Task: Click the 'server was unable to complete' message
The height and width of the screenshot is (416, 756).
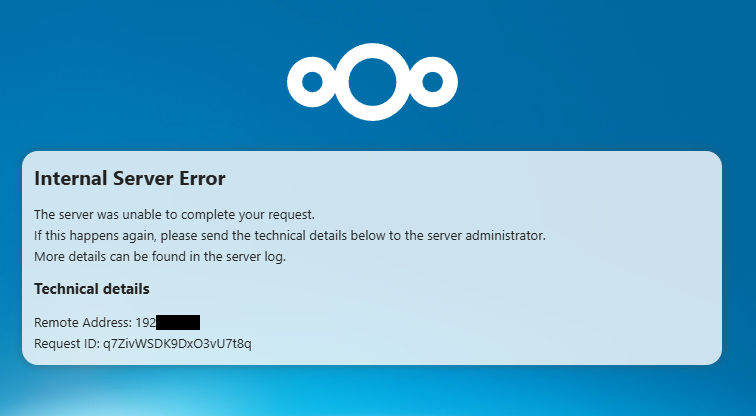Action: click(x=174, y=215)
